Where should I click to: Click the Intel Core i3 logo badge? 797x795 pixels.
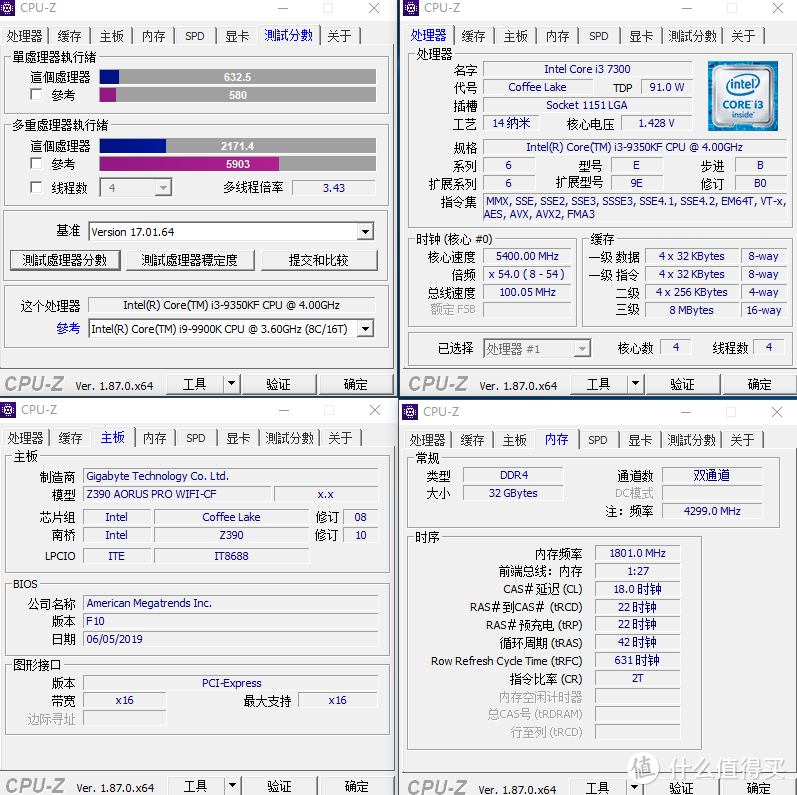743,96
